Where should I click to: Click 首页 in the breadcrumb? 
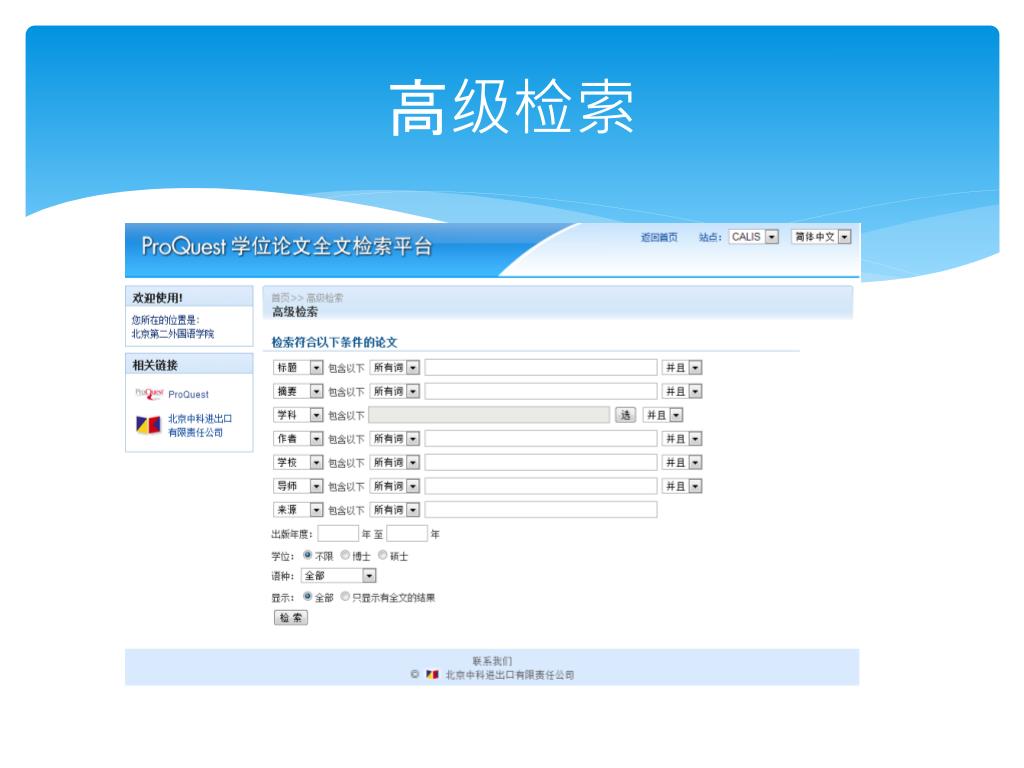point(280,298)
